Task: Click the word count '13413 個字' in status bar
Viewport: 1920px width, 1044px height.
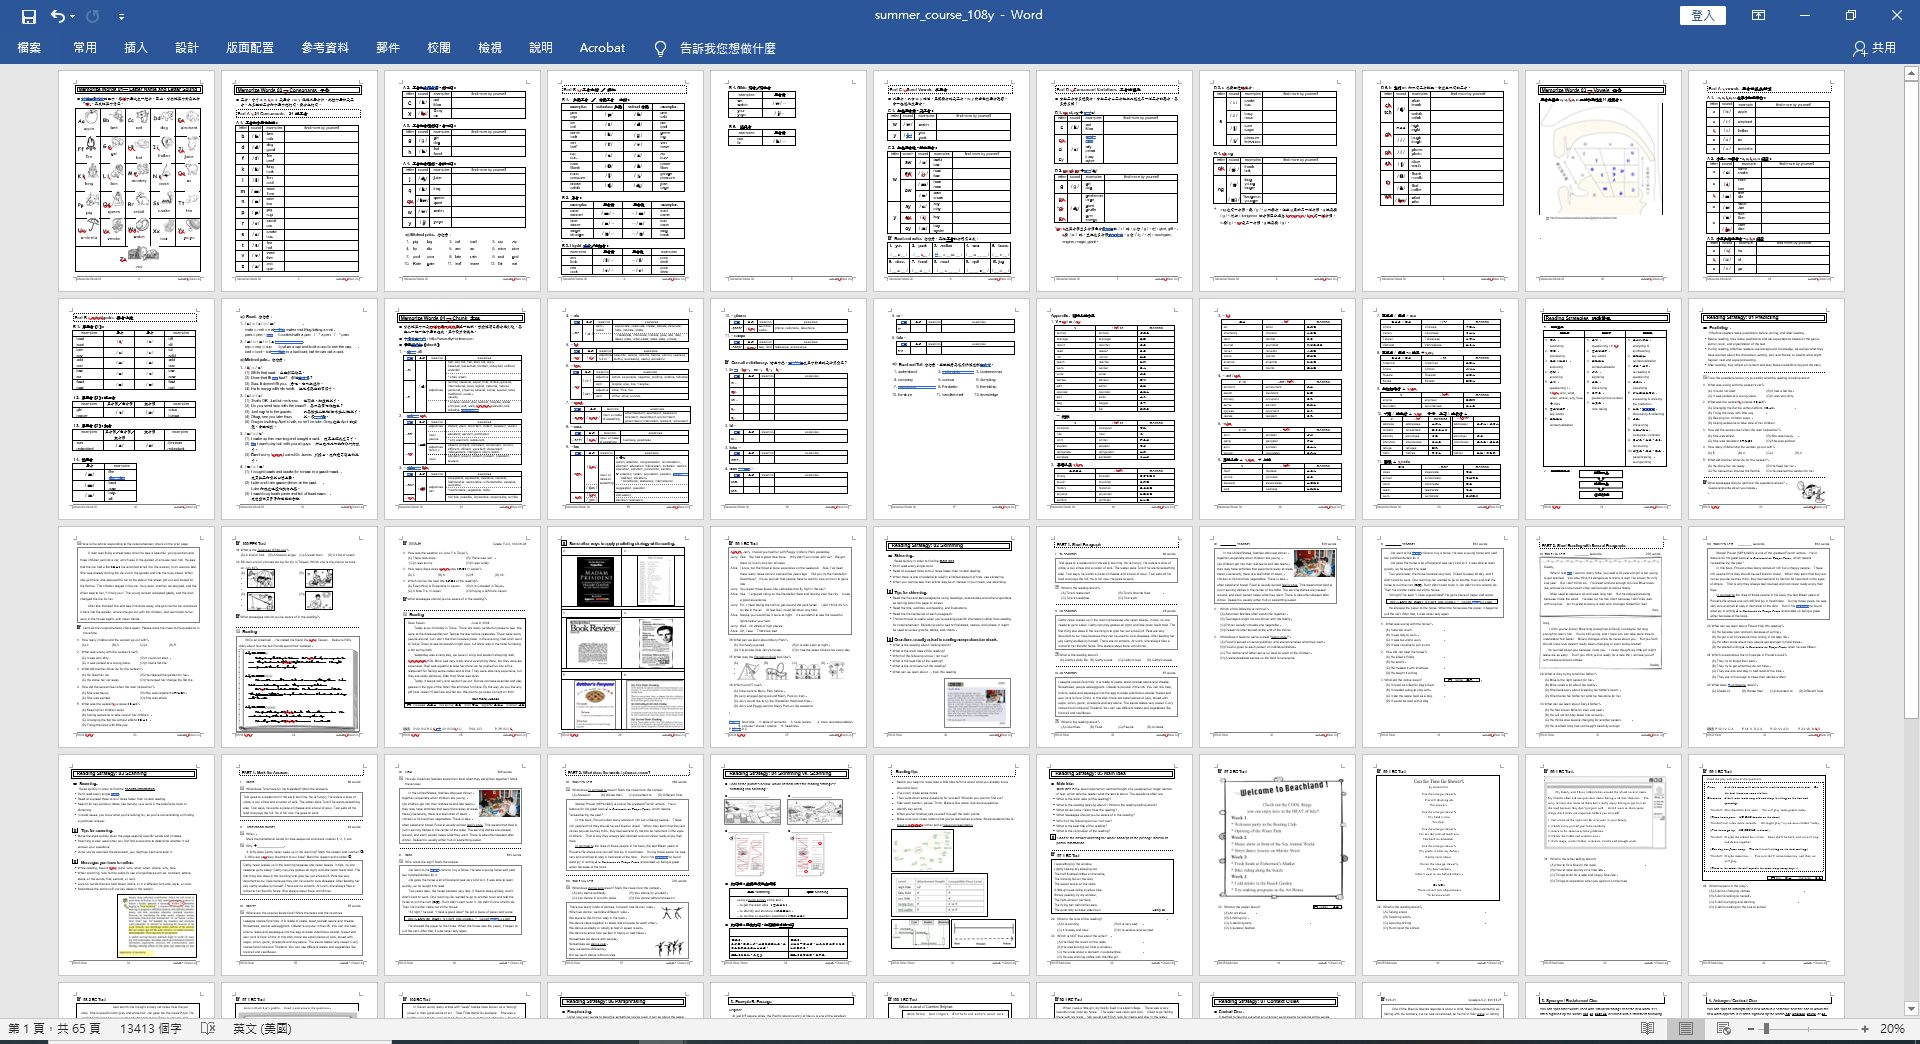Action: pos(151,1028)
